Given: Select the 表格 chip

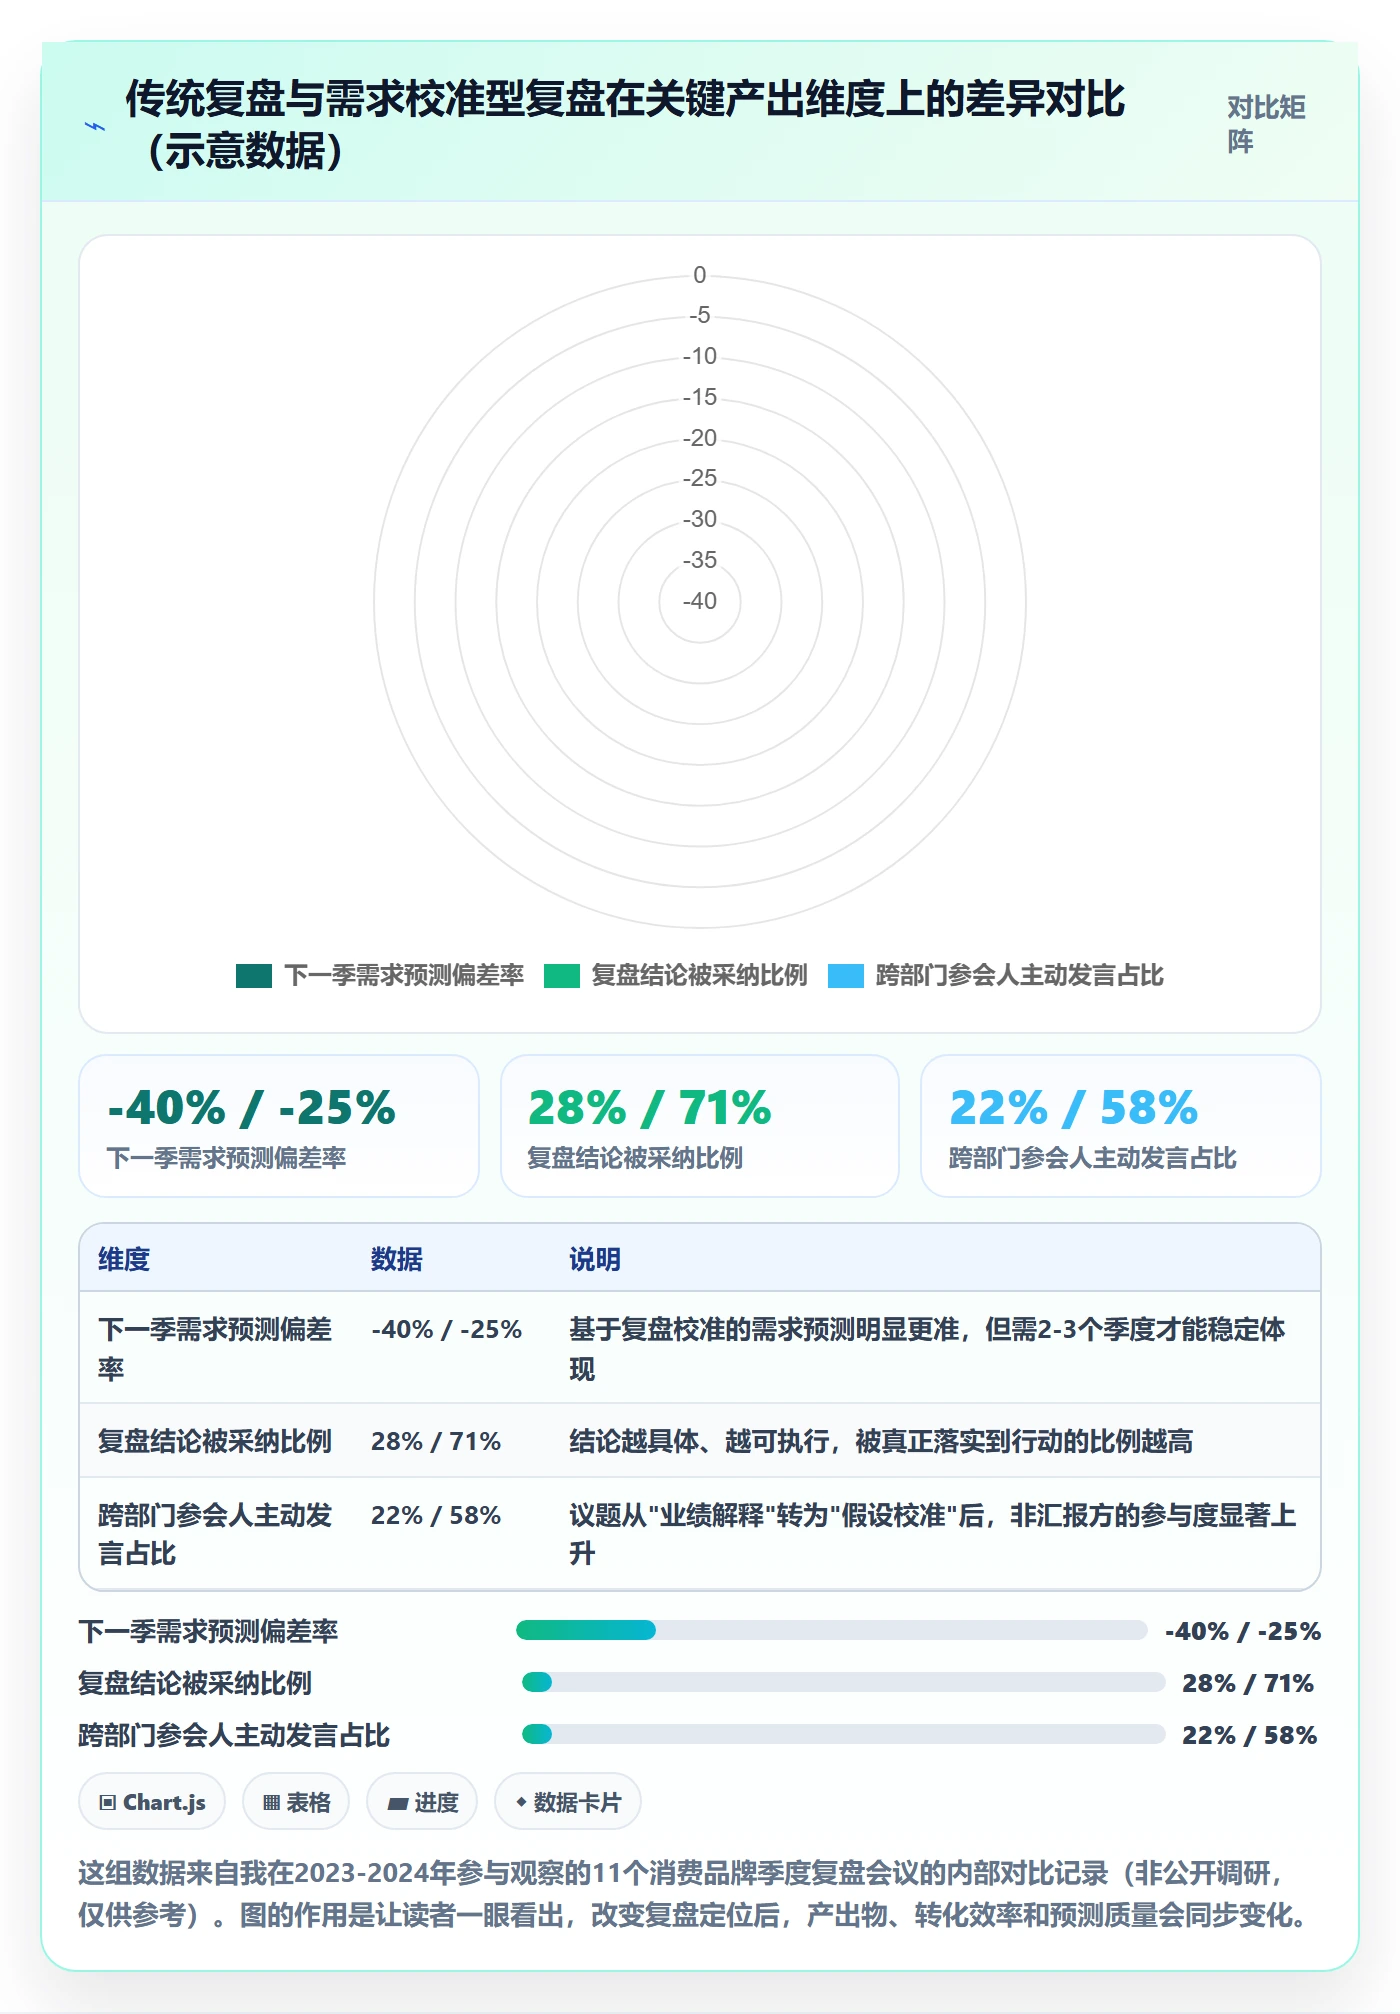Looking at the screenshot, I should pyautogui.click(x=296, y=1802).
